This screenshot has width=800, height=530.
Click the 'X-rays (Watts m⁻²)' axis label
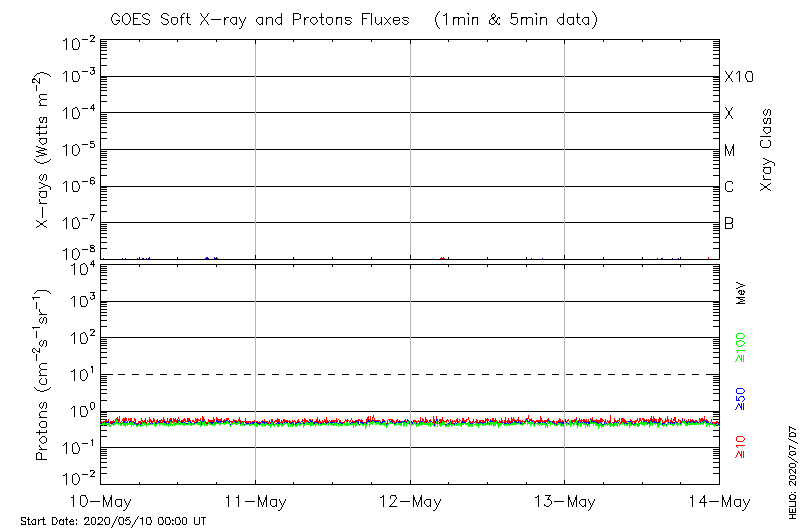pyautogui.click(x=44, y=150)
